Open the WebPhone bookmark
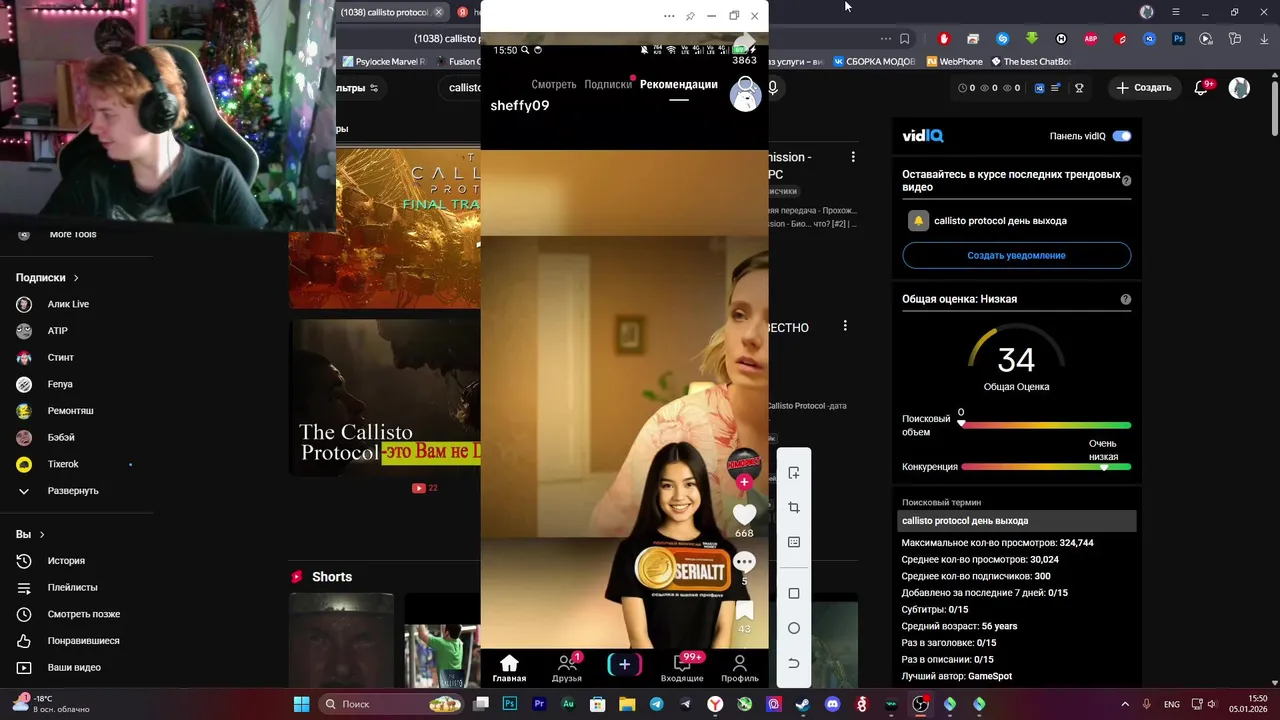 (955, 62)
